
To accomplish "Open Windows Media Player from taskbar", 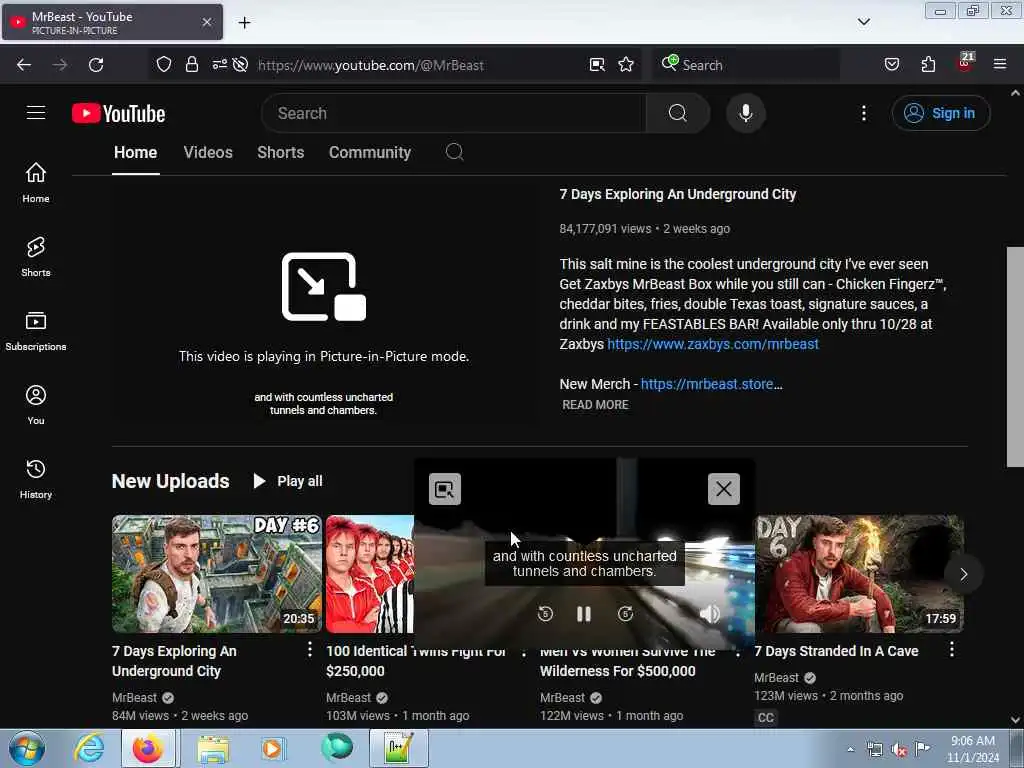I will [272, 748].
